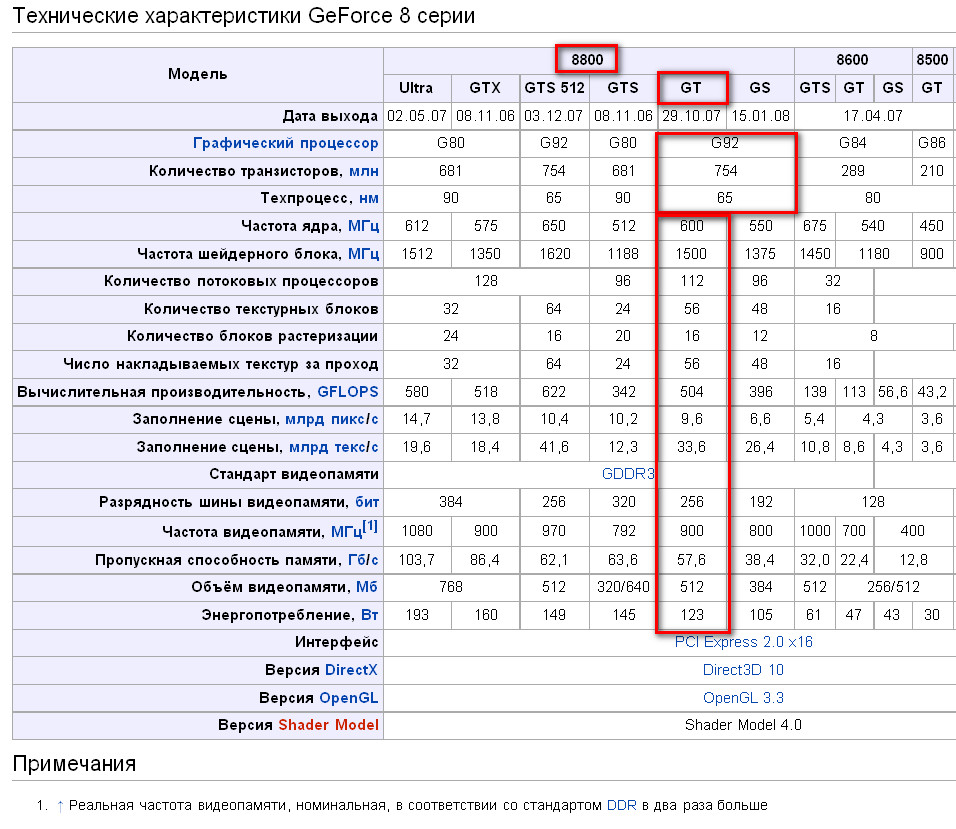Open the OpenGL 3.3 link

743,698
